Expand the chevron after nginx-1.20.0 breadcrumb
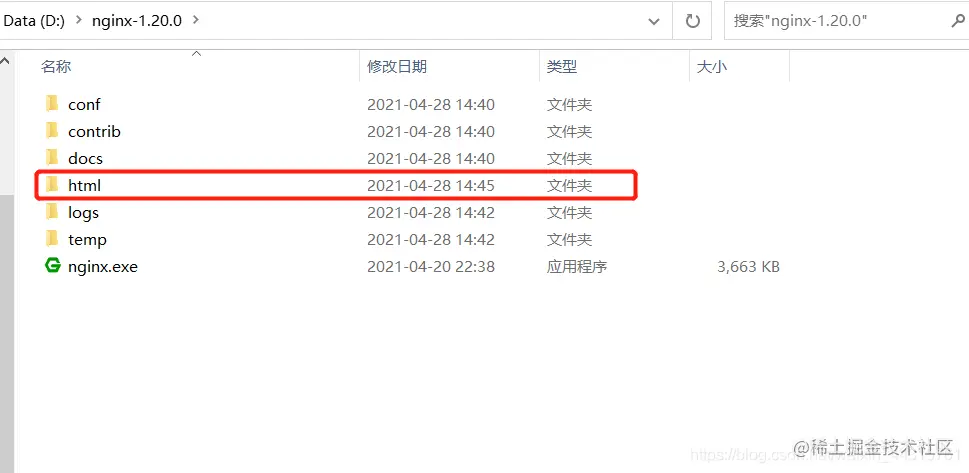 [x=196, y=20]
